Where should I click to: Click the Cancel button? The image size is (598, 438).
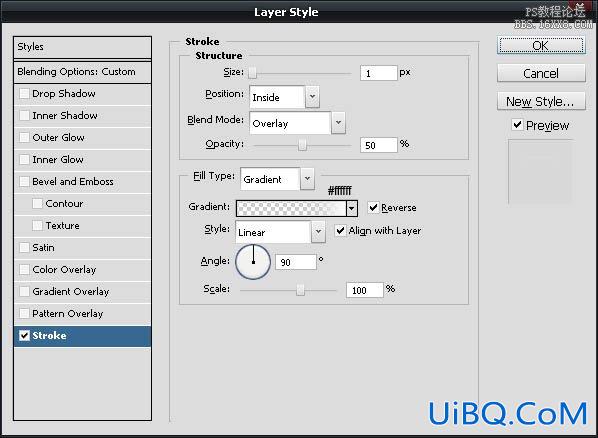point(541,73)
